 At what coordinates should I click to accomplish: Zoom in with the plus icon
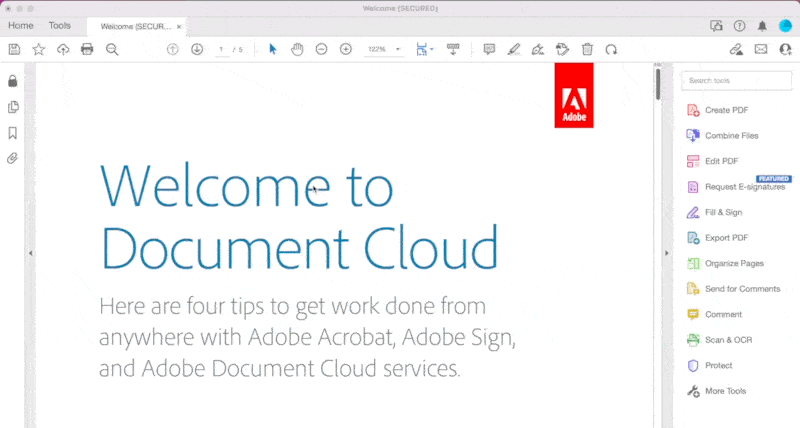click(x=346, y=49)
